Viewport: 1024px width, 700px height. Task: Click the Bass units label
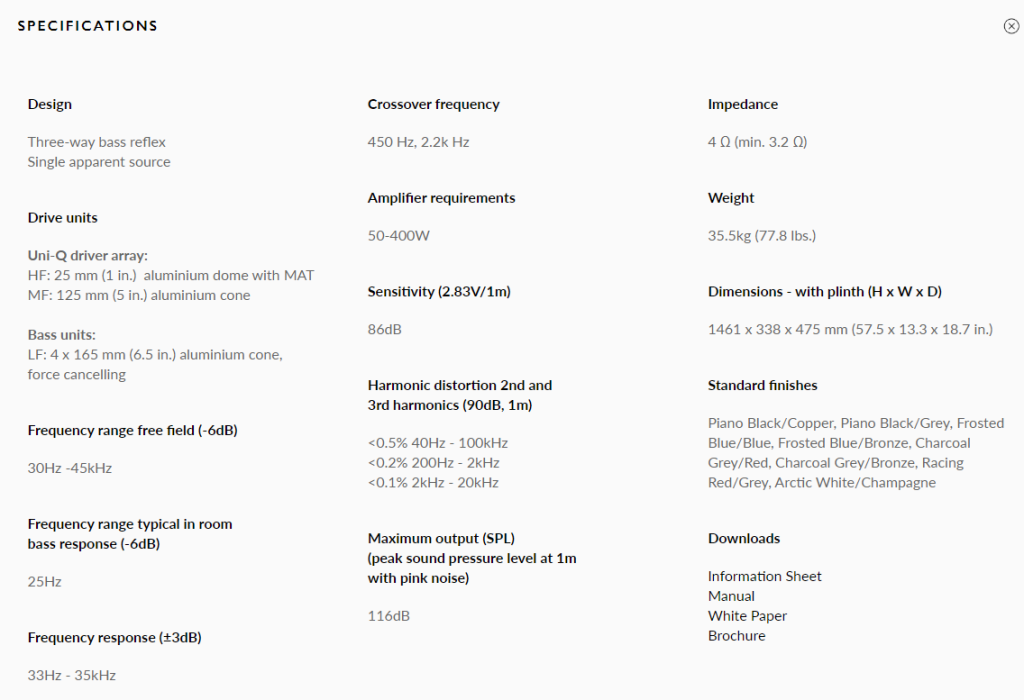(61, 335)
